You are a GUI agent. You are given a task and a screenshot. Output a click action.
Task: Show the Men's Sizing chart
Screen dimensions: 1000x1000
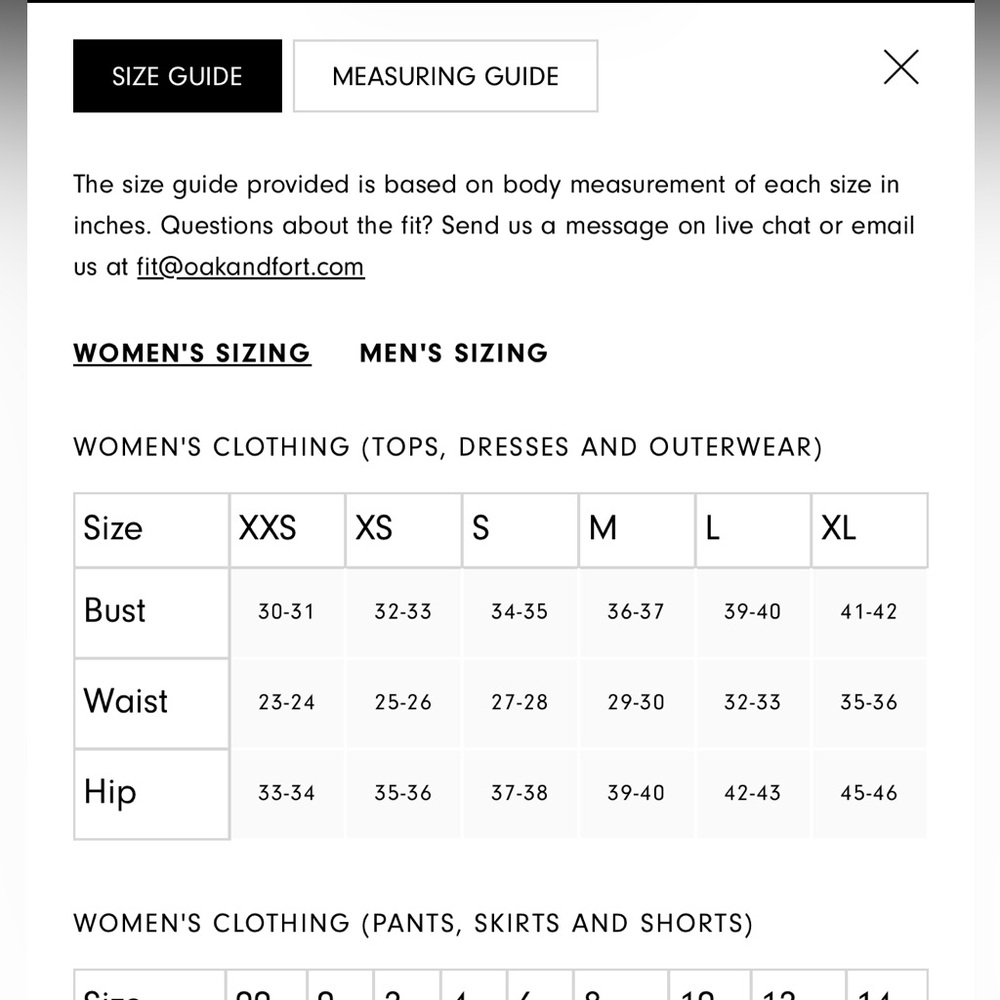[x=453, y=353]
